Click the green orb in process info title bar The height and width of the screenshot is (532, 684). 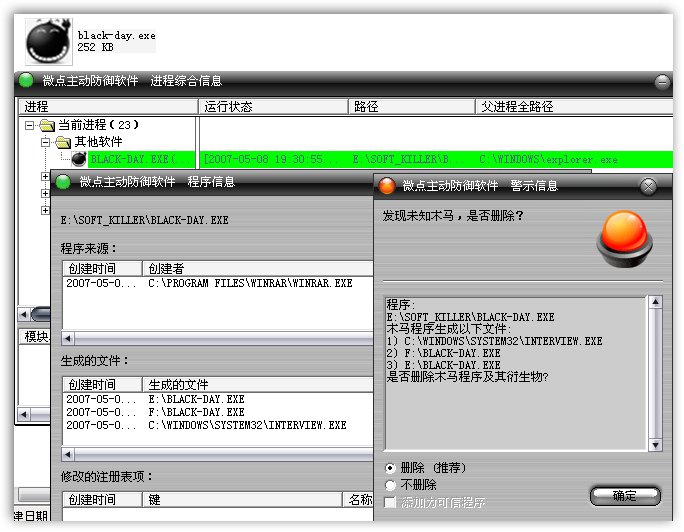[x=26, y=80]
